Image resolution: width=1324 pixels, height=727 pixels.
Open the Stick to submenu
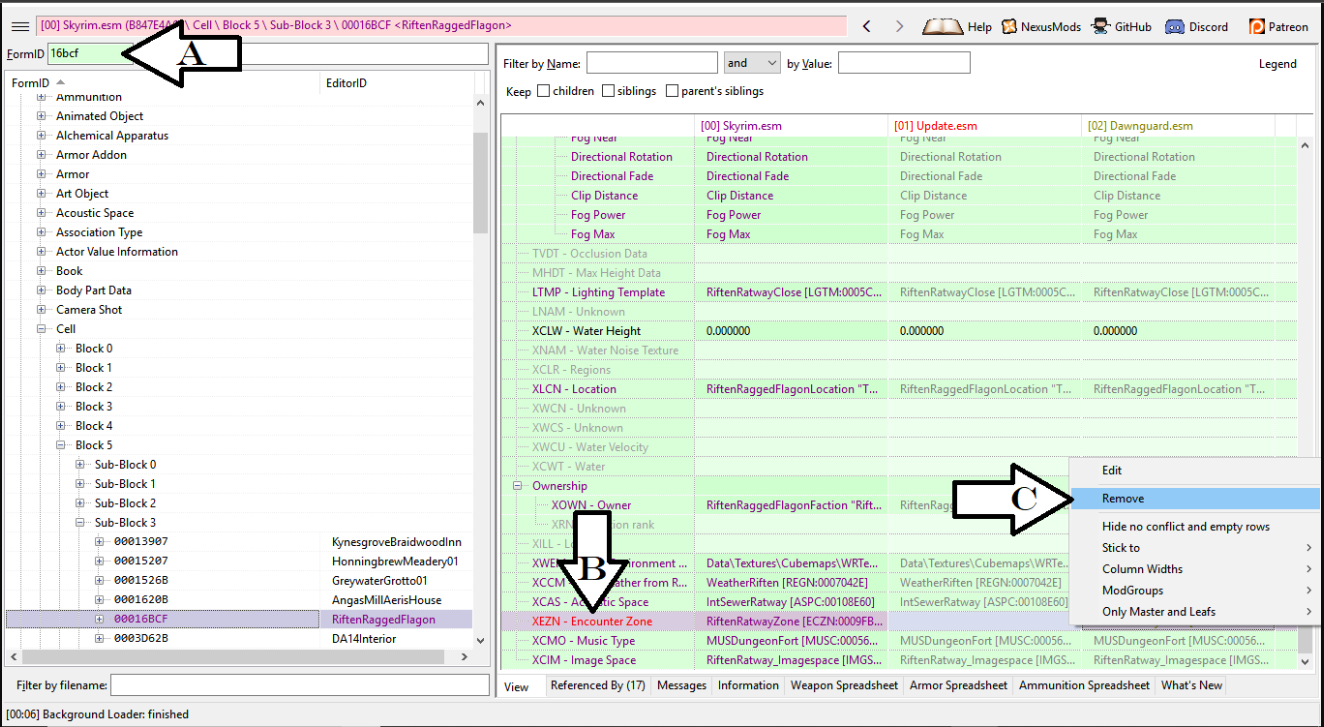pos(1195,548)
